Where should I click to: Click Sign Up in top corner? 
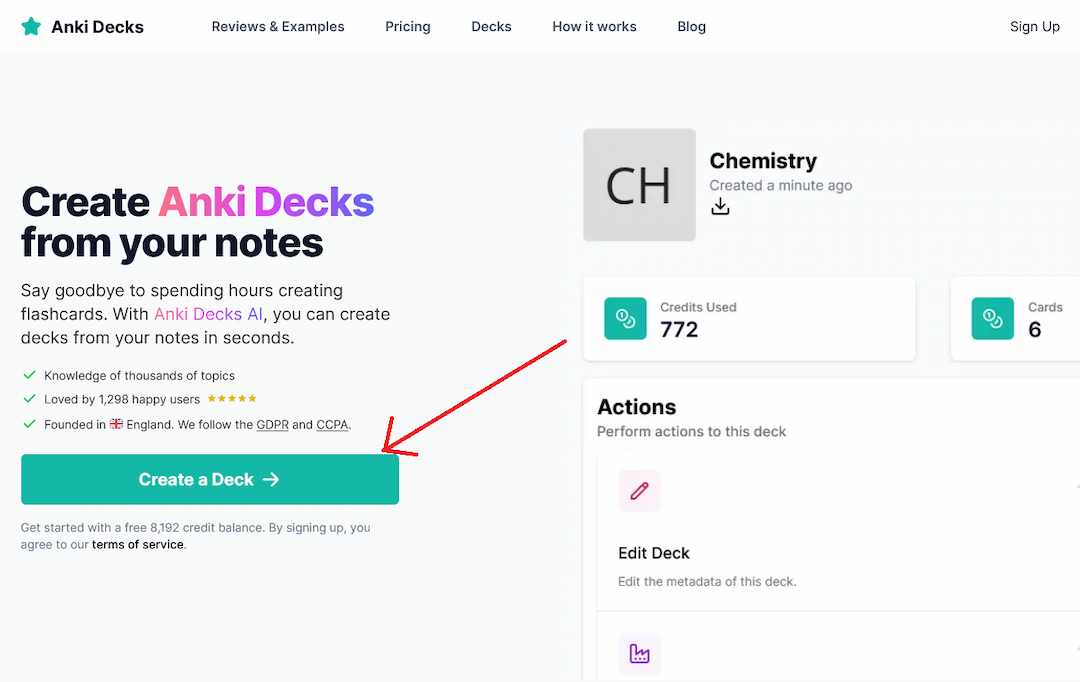pos(1035,26)
